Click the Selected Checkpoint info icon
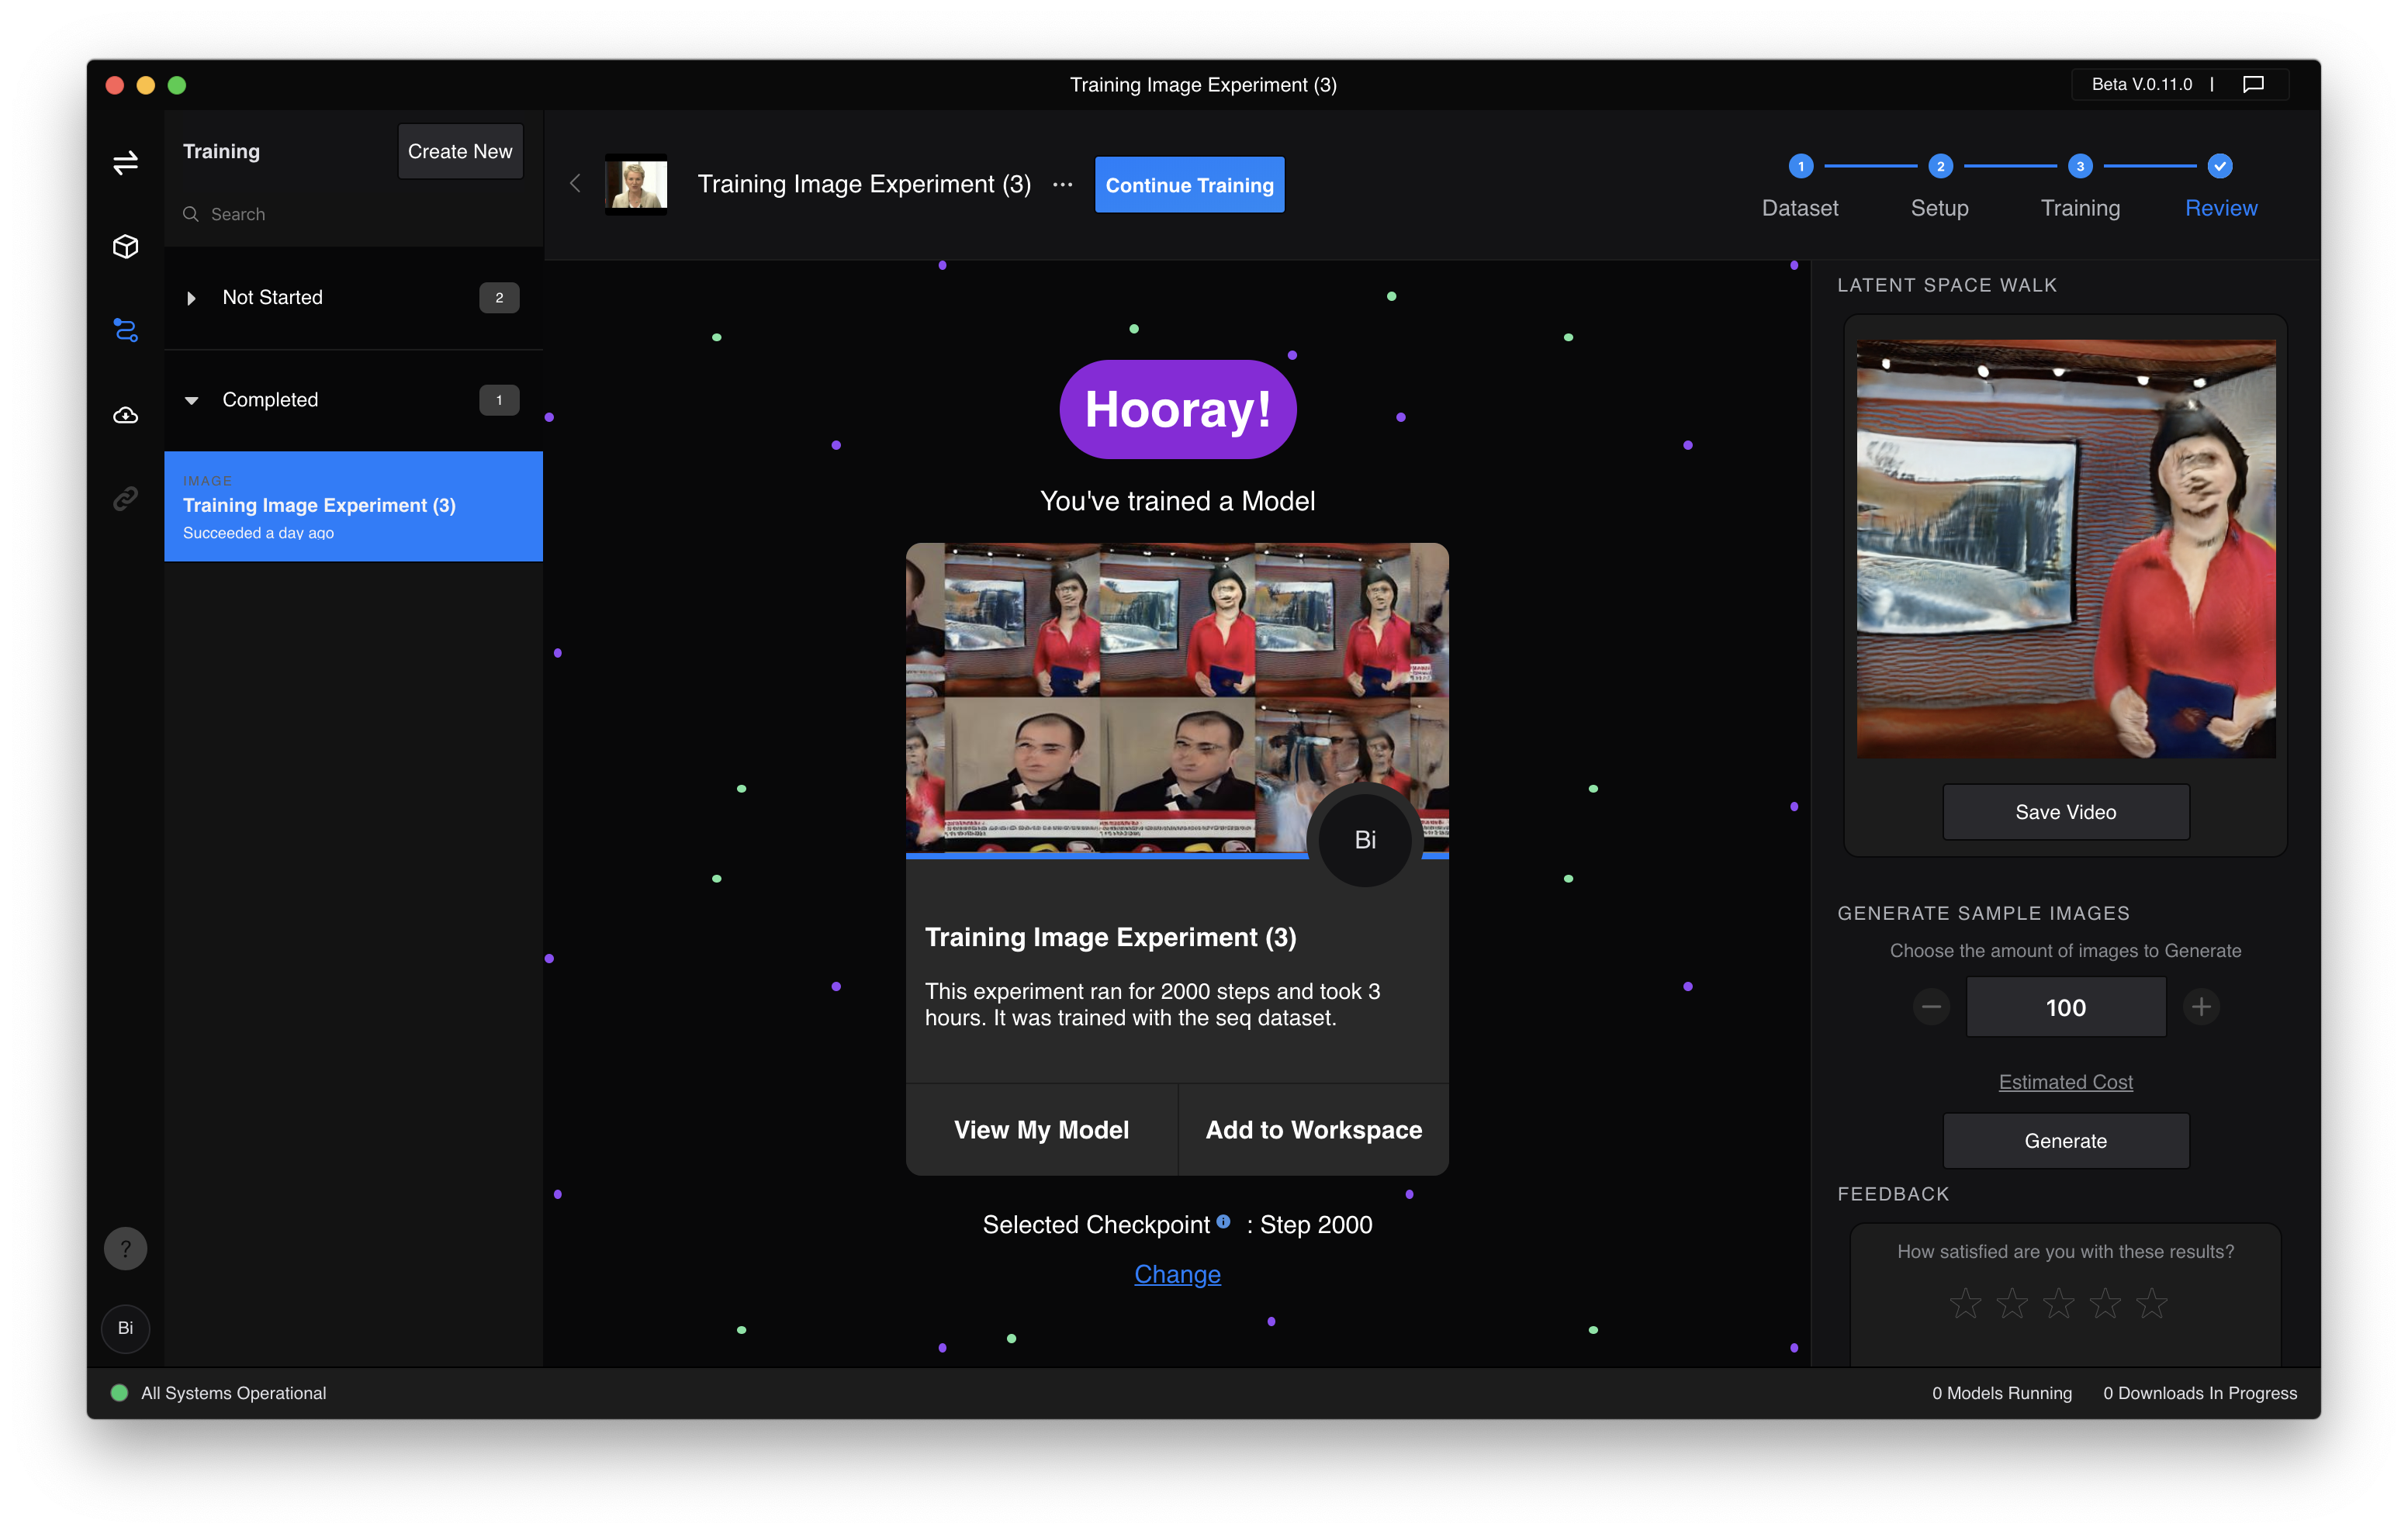The height and width of the screenshot is (1534, 2408). [1223, 1221]
